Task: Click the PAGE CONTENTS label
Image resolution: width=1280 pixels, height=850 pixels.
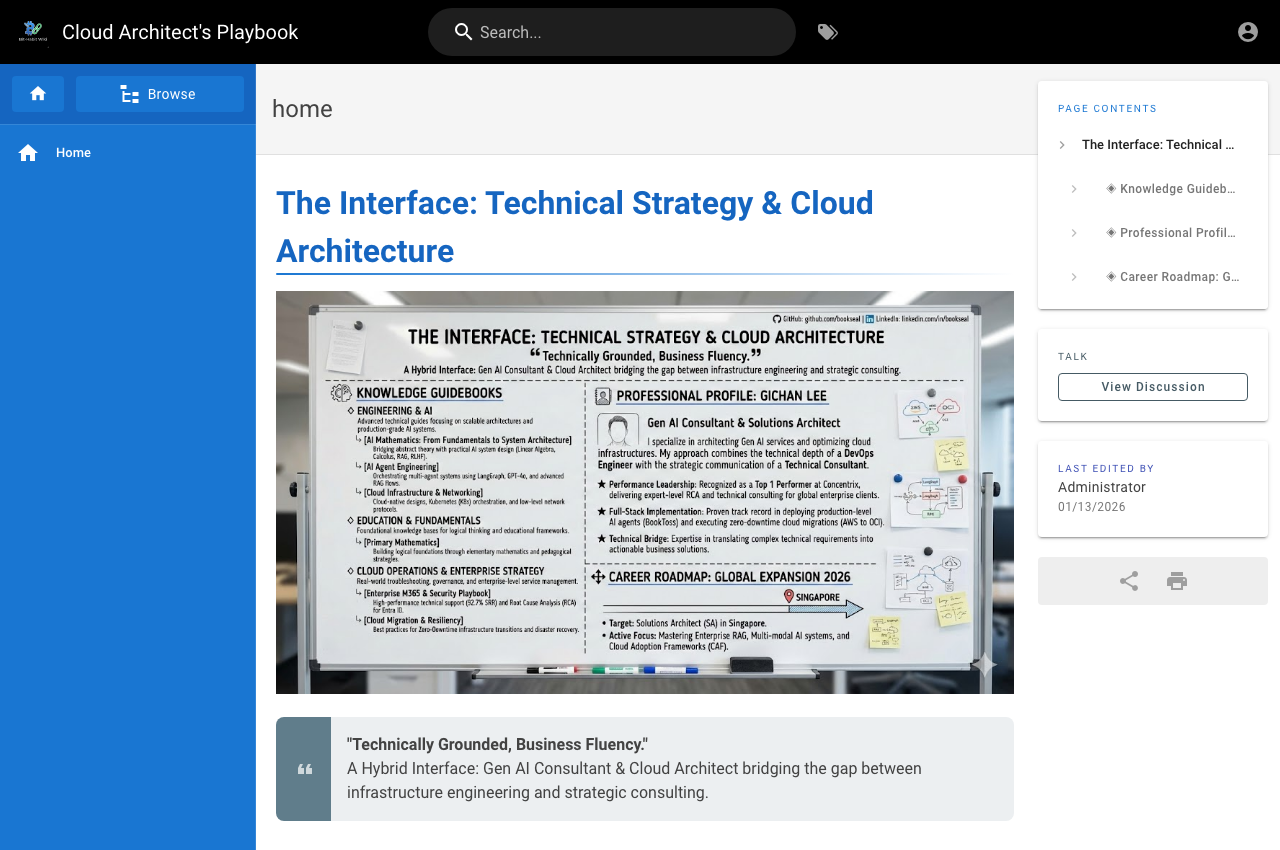Action: pyautogui.click(x=1108, y=109)
